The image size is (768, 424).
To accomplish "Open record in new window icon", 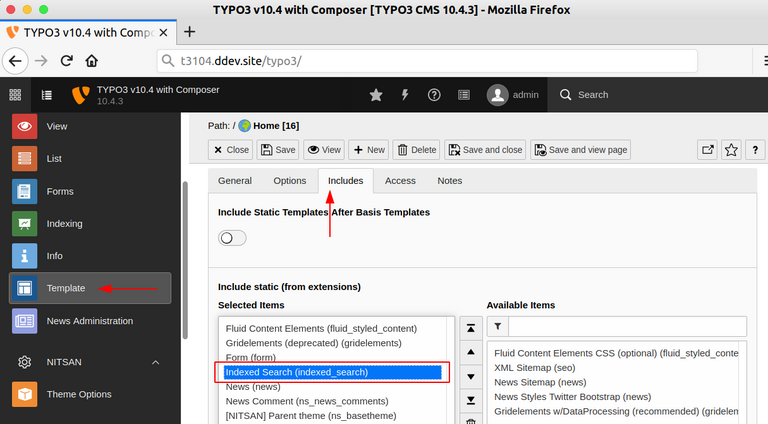I will coord(707,150).
